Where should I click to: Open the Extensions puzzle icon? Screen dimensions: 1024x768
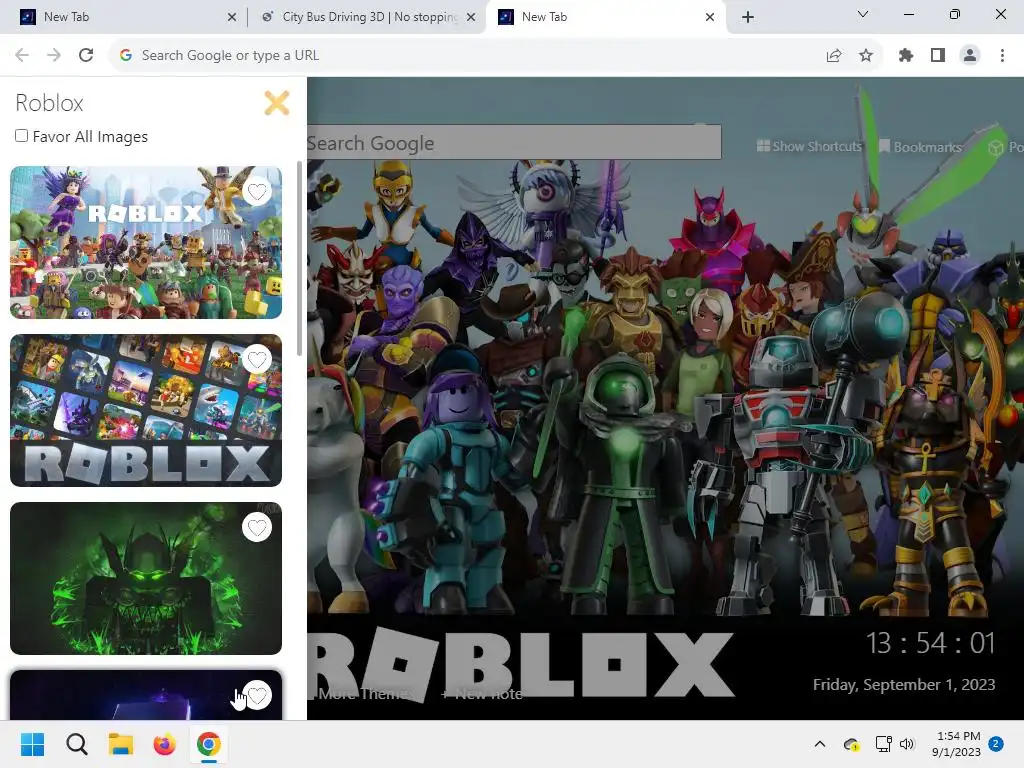(906, 56)
